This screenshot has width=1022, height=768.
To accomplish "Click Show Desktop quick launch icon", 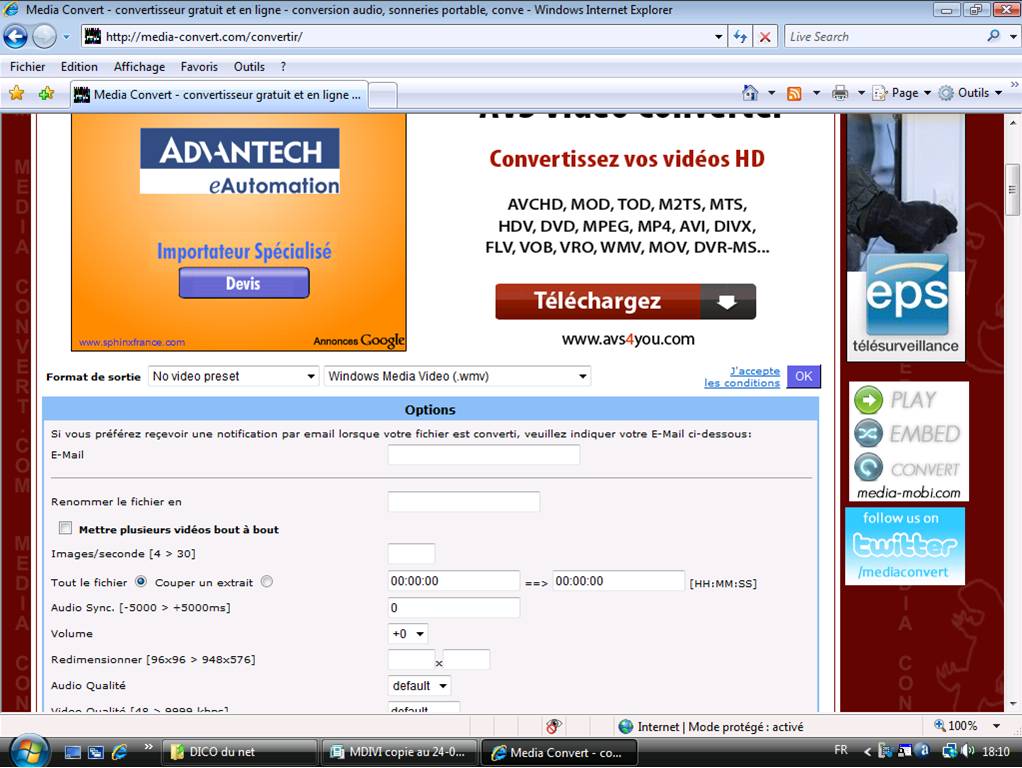I will click(72, 752).
